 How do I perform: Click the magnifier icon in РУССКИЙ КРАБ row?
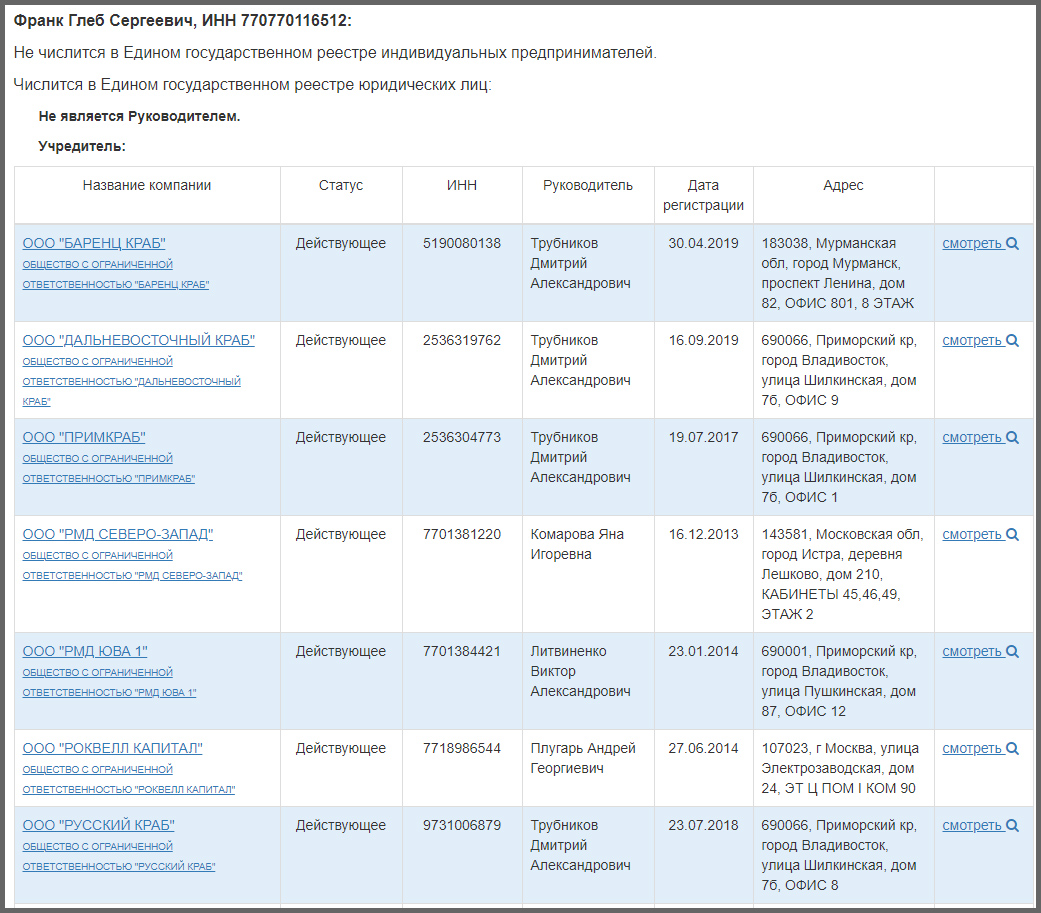coord(1012,825)
